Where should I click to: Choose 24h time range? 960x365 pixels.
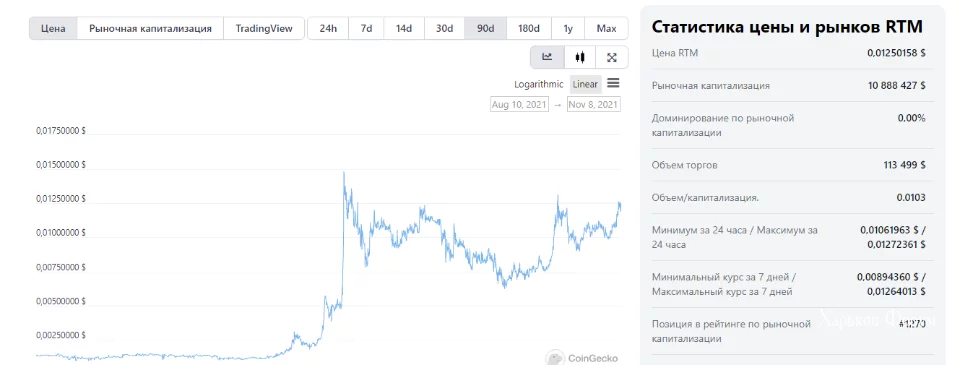click(x=328, y=28)
